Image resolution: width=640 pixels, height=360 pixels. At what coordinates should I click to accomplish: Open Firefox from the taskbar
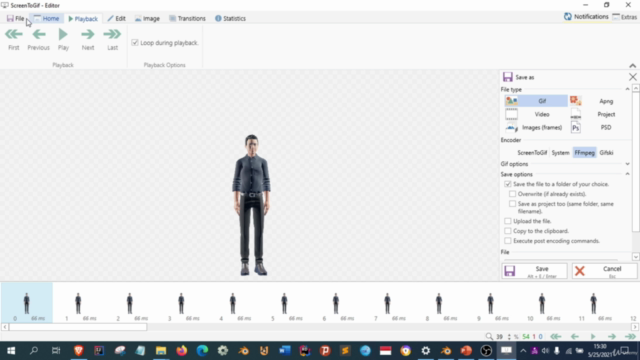point(182,351)
